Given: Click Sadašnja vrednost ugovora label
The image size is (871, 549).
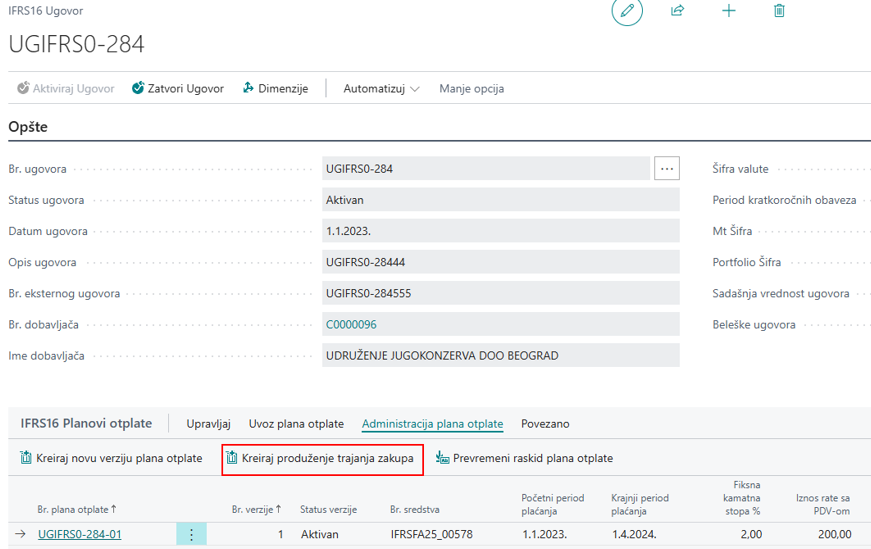Looking at the screenshot, I should (780, 293).
